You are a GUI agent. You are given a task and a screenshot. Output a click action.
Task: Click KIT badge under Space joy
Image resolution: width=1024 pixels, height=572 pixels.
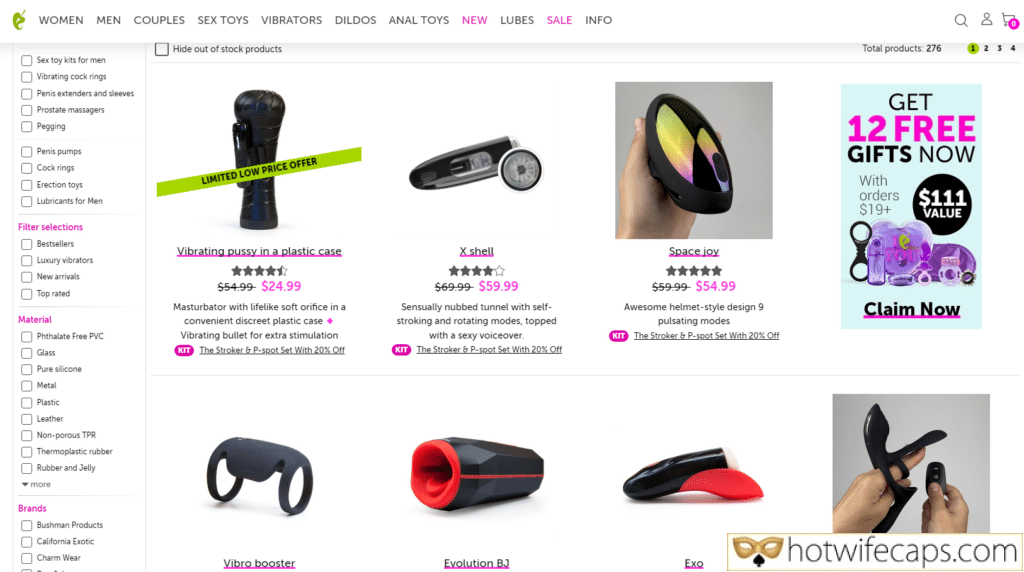click(x=618, y=336)
